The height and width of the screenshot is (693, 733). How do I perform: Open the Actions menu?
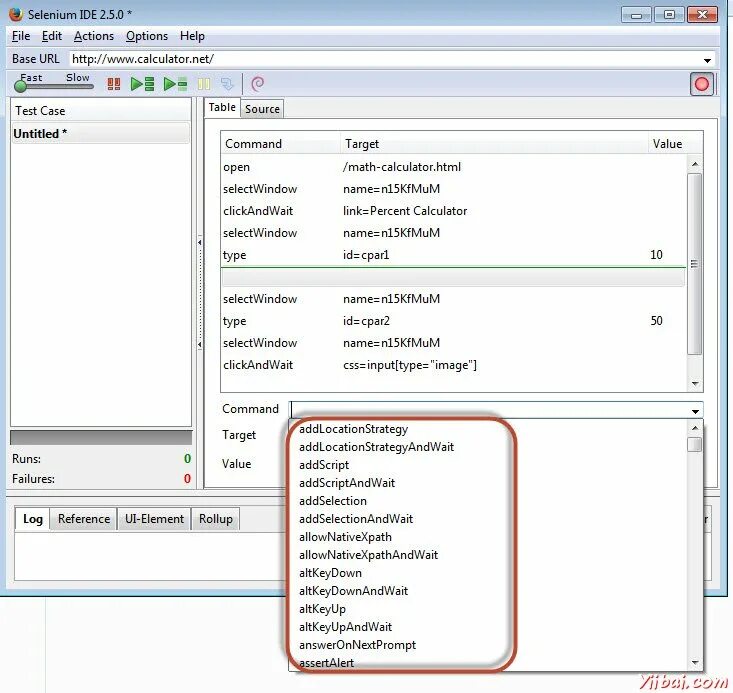click(93, 36)
